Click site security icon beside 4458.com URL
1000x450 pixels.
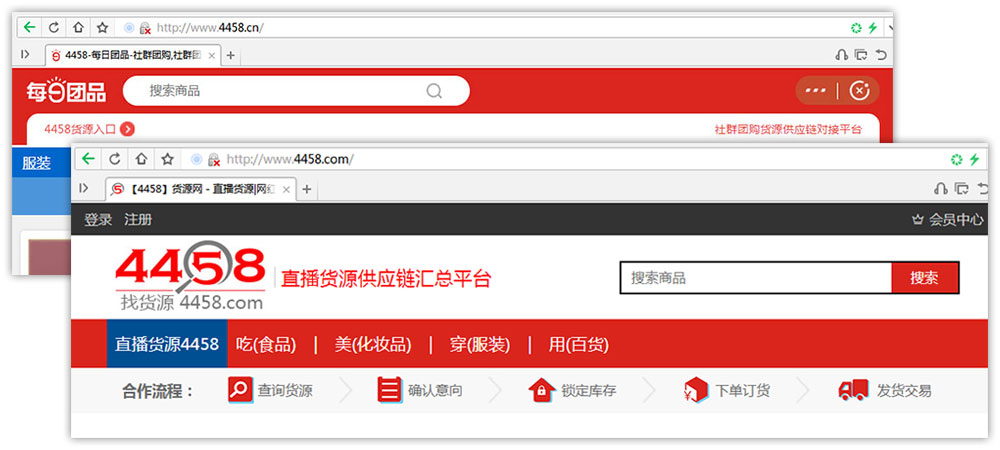pos(214,159)
